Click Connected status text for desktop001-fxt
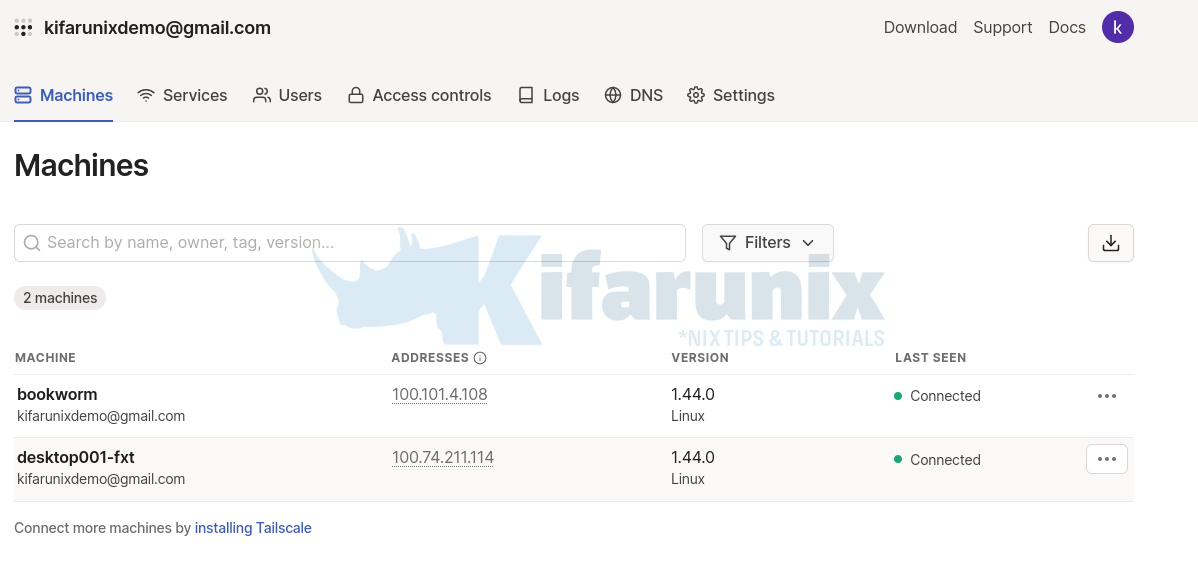The image size is (1198, 573). (x=945, y=459)
